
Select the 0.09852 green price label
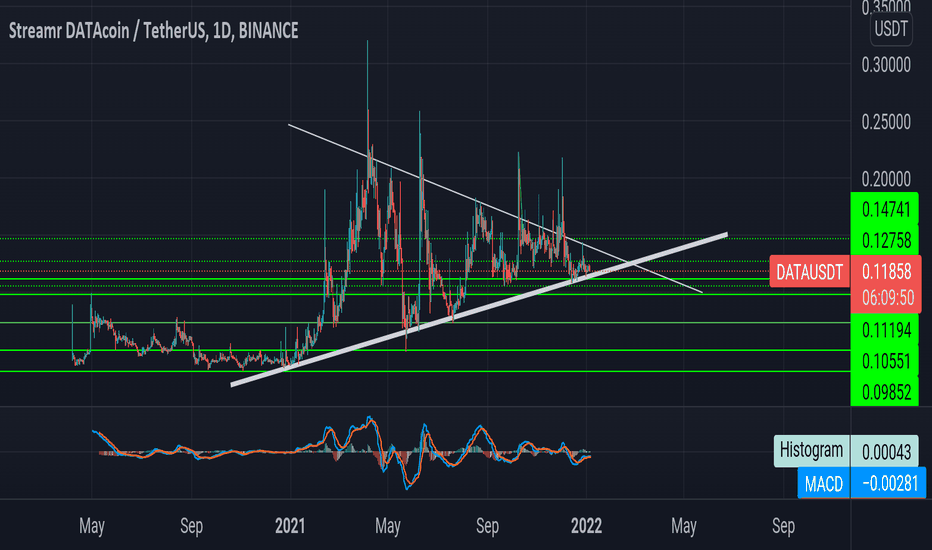click(885, 392)
